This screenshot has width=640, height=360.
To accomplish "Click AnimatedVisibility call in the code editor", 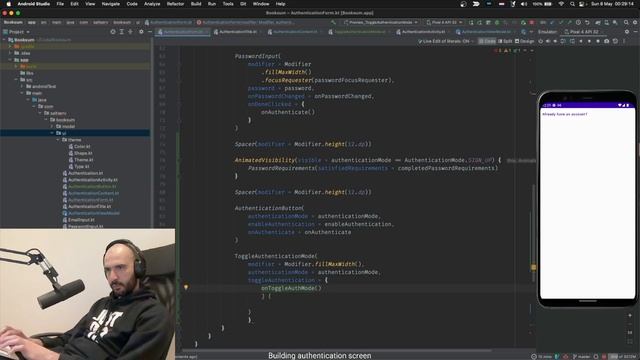I will pyautogui.click(x=264, y=160).
